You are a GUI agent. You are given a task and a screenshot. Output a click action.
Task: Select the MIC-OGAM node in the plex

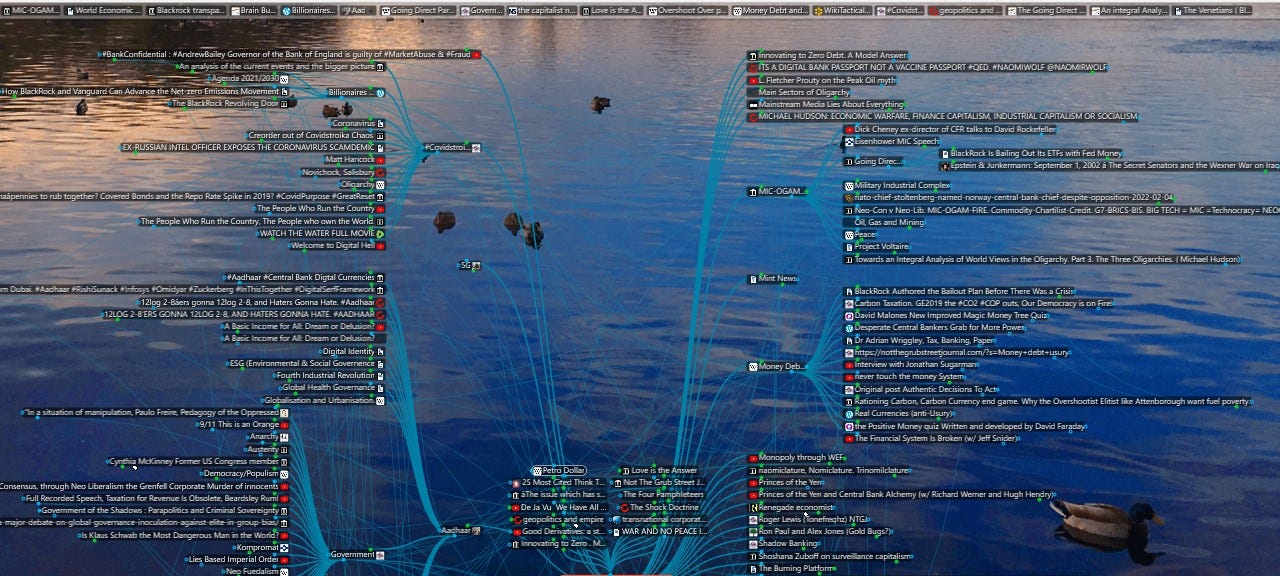tap(779, 191)
